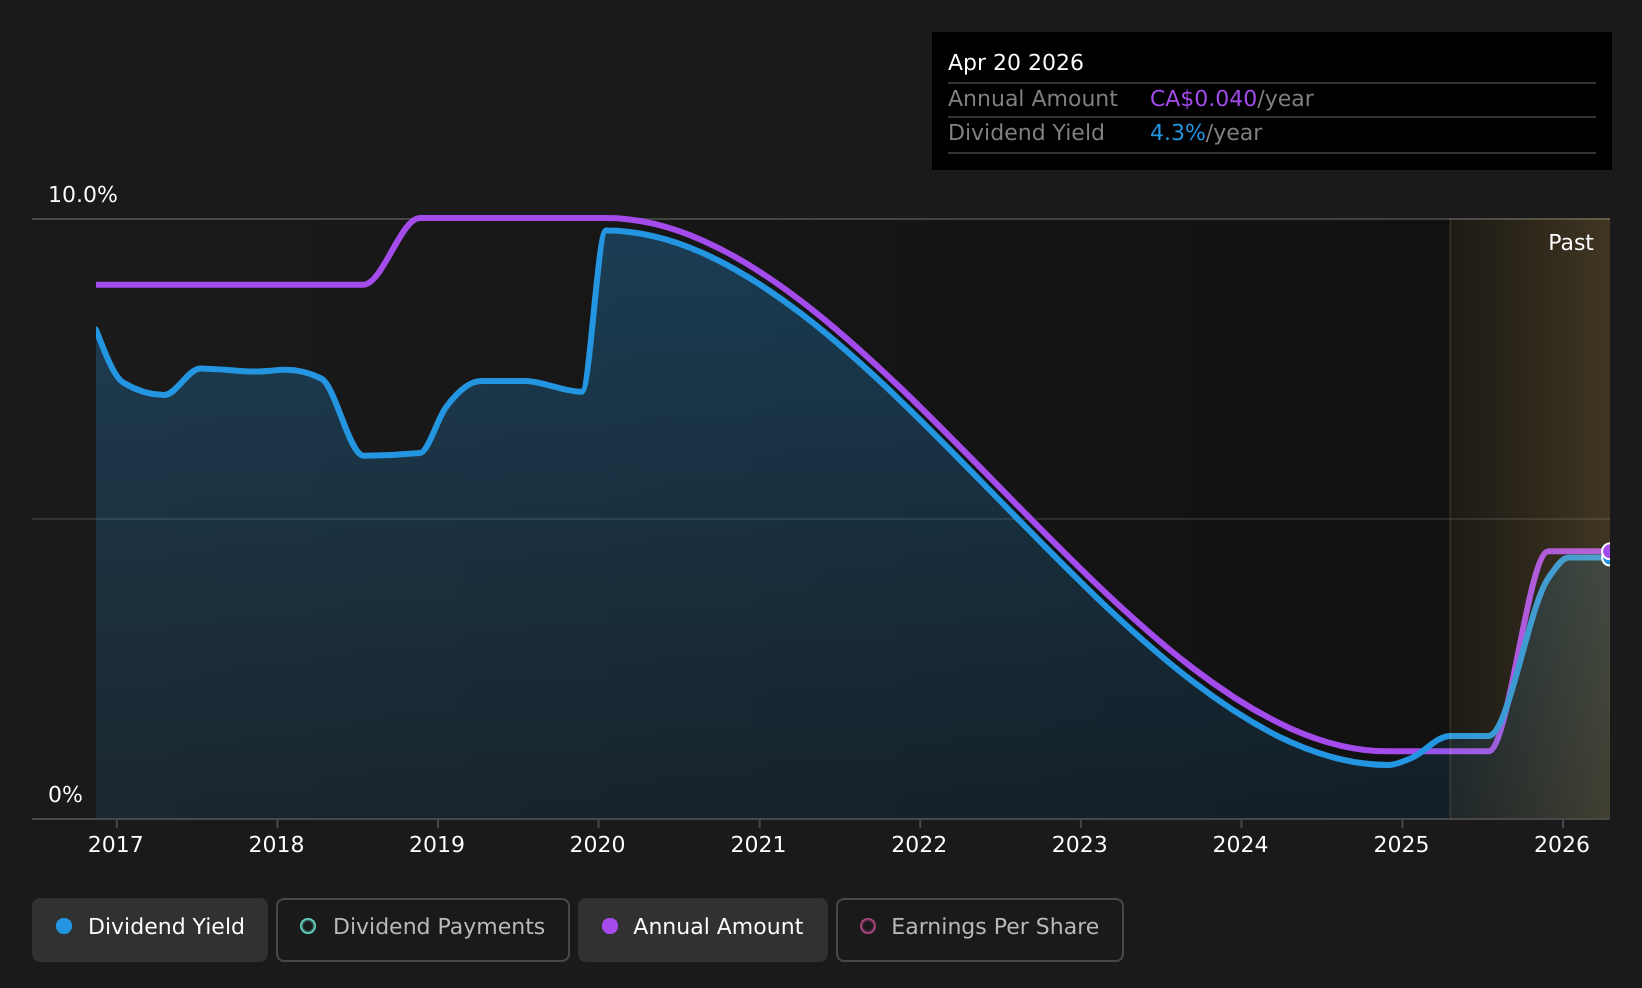Click the 4.3% dividend yield value
The image size is (1642, 988).
[1178, 133]
